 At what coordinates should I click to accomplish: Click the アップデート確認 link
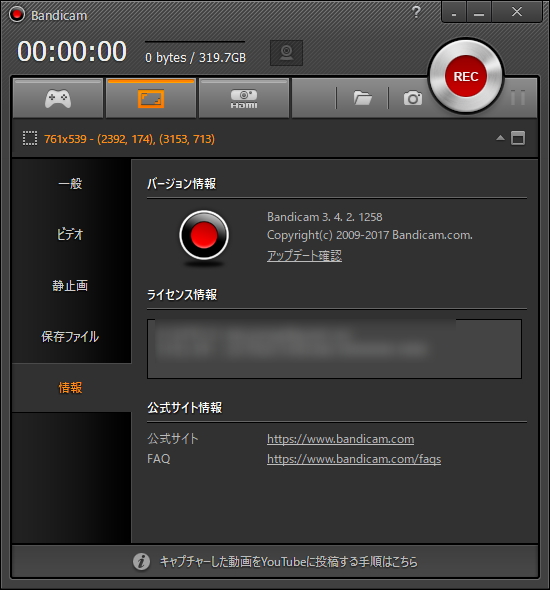(x=304, y=255)
